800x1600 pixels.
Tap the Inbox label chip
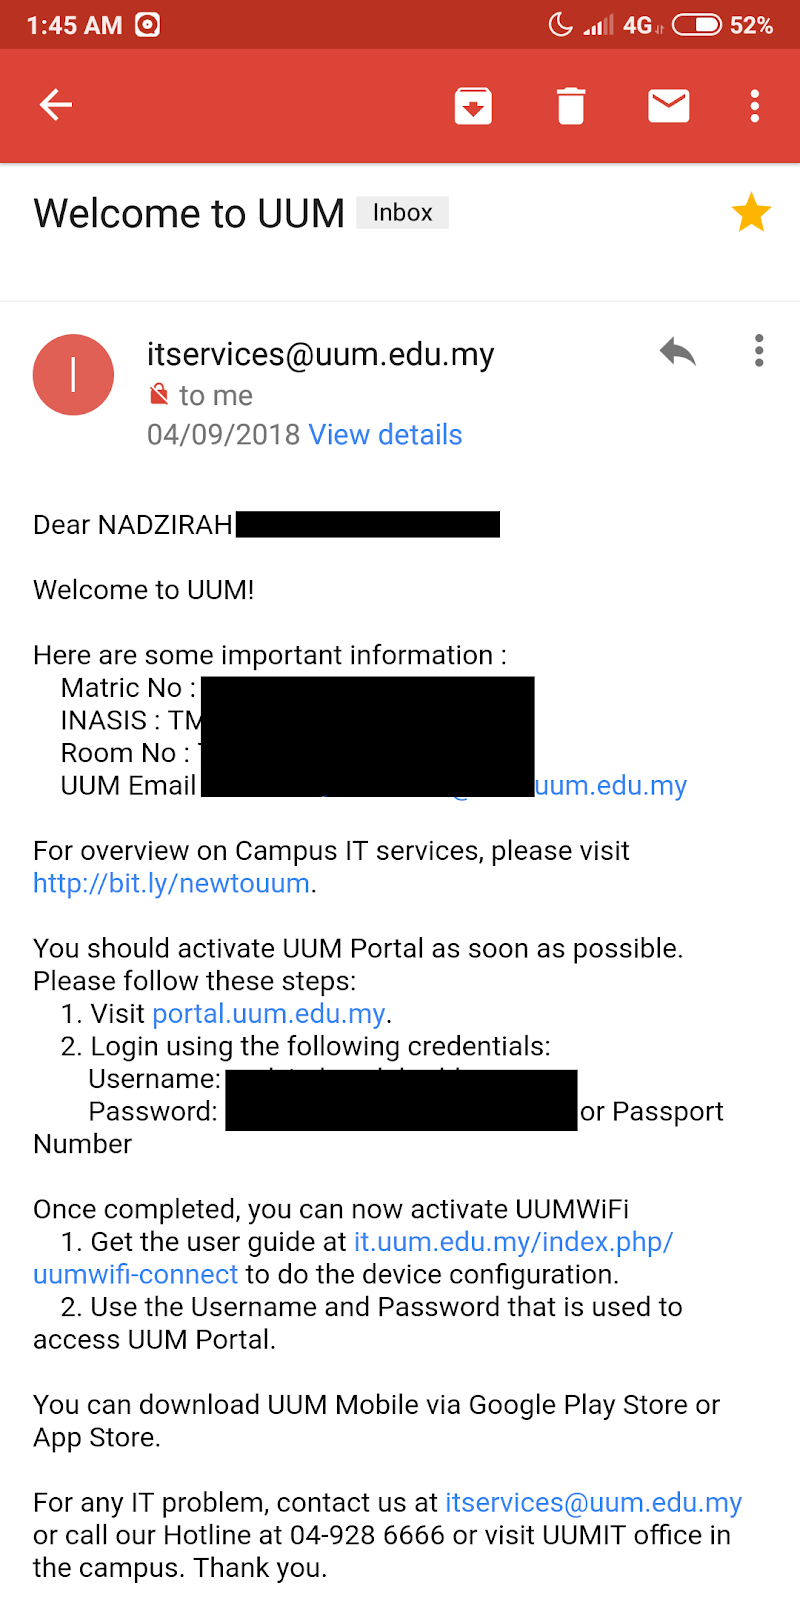[x=402, y=213]
